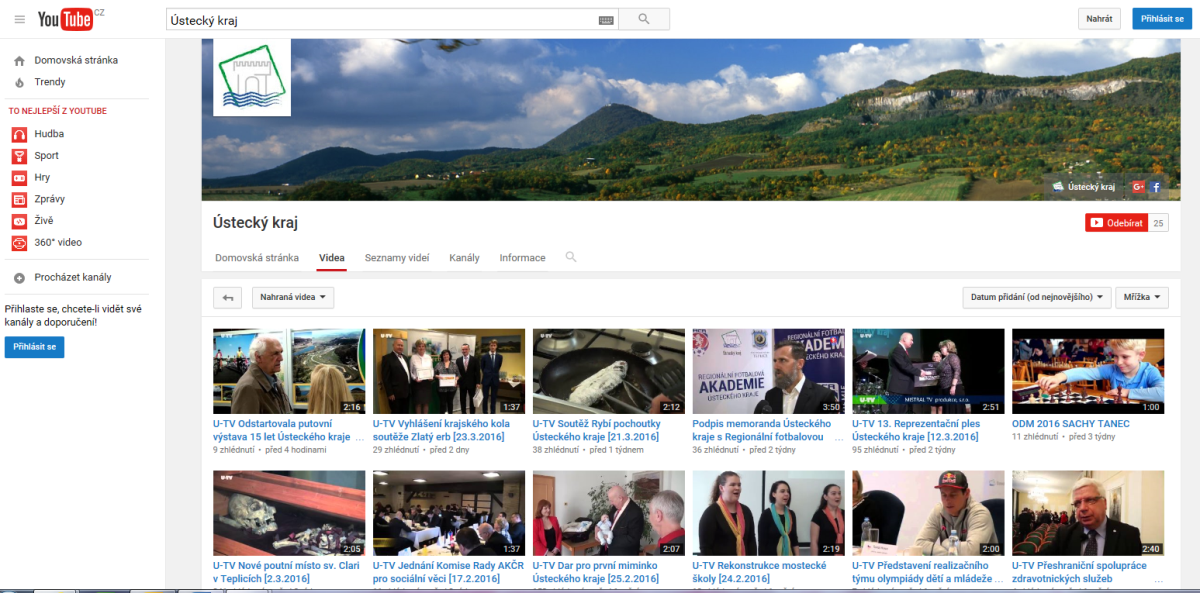Open the on-screen keyboard icon in search box
Screen dimensions: 1200x593
(x=606, y=20)
